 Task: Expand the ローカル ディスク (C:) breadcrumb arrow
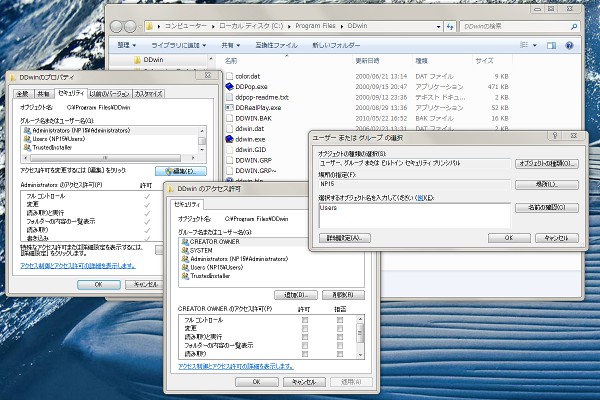[289, 26]
